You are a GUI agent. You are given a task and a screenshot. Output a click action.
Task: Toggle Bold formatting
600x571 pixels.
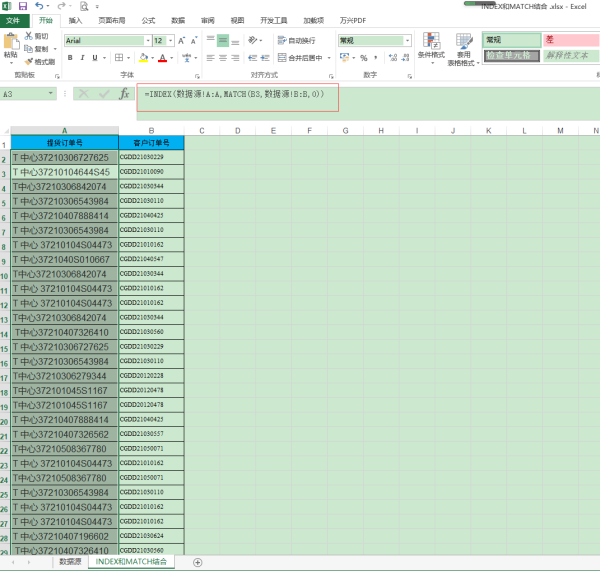tap(70, 58)
